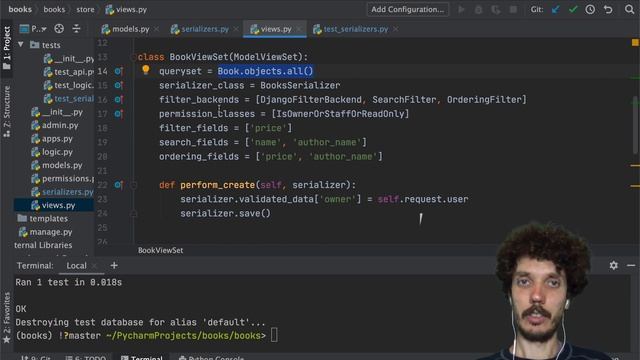The height and width of the screenshot is (360, 640).
Task: Open Add Configuration dropdown
Action: [x=407, y=9]
